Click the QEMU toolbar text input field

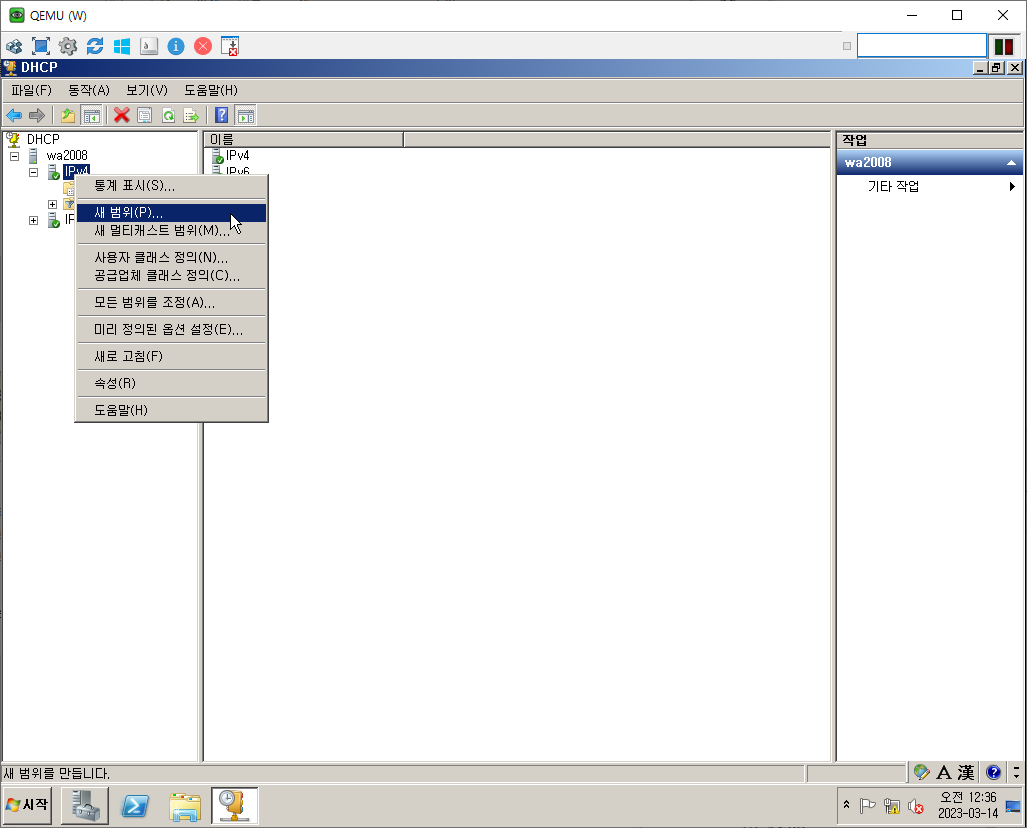922,46
